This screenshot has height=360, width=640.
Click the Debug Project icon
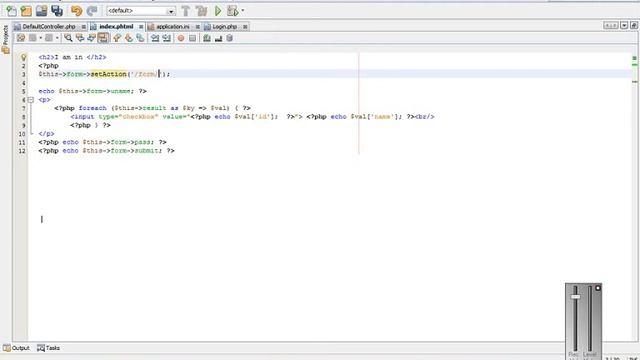tap(233, 11)
